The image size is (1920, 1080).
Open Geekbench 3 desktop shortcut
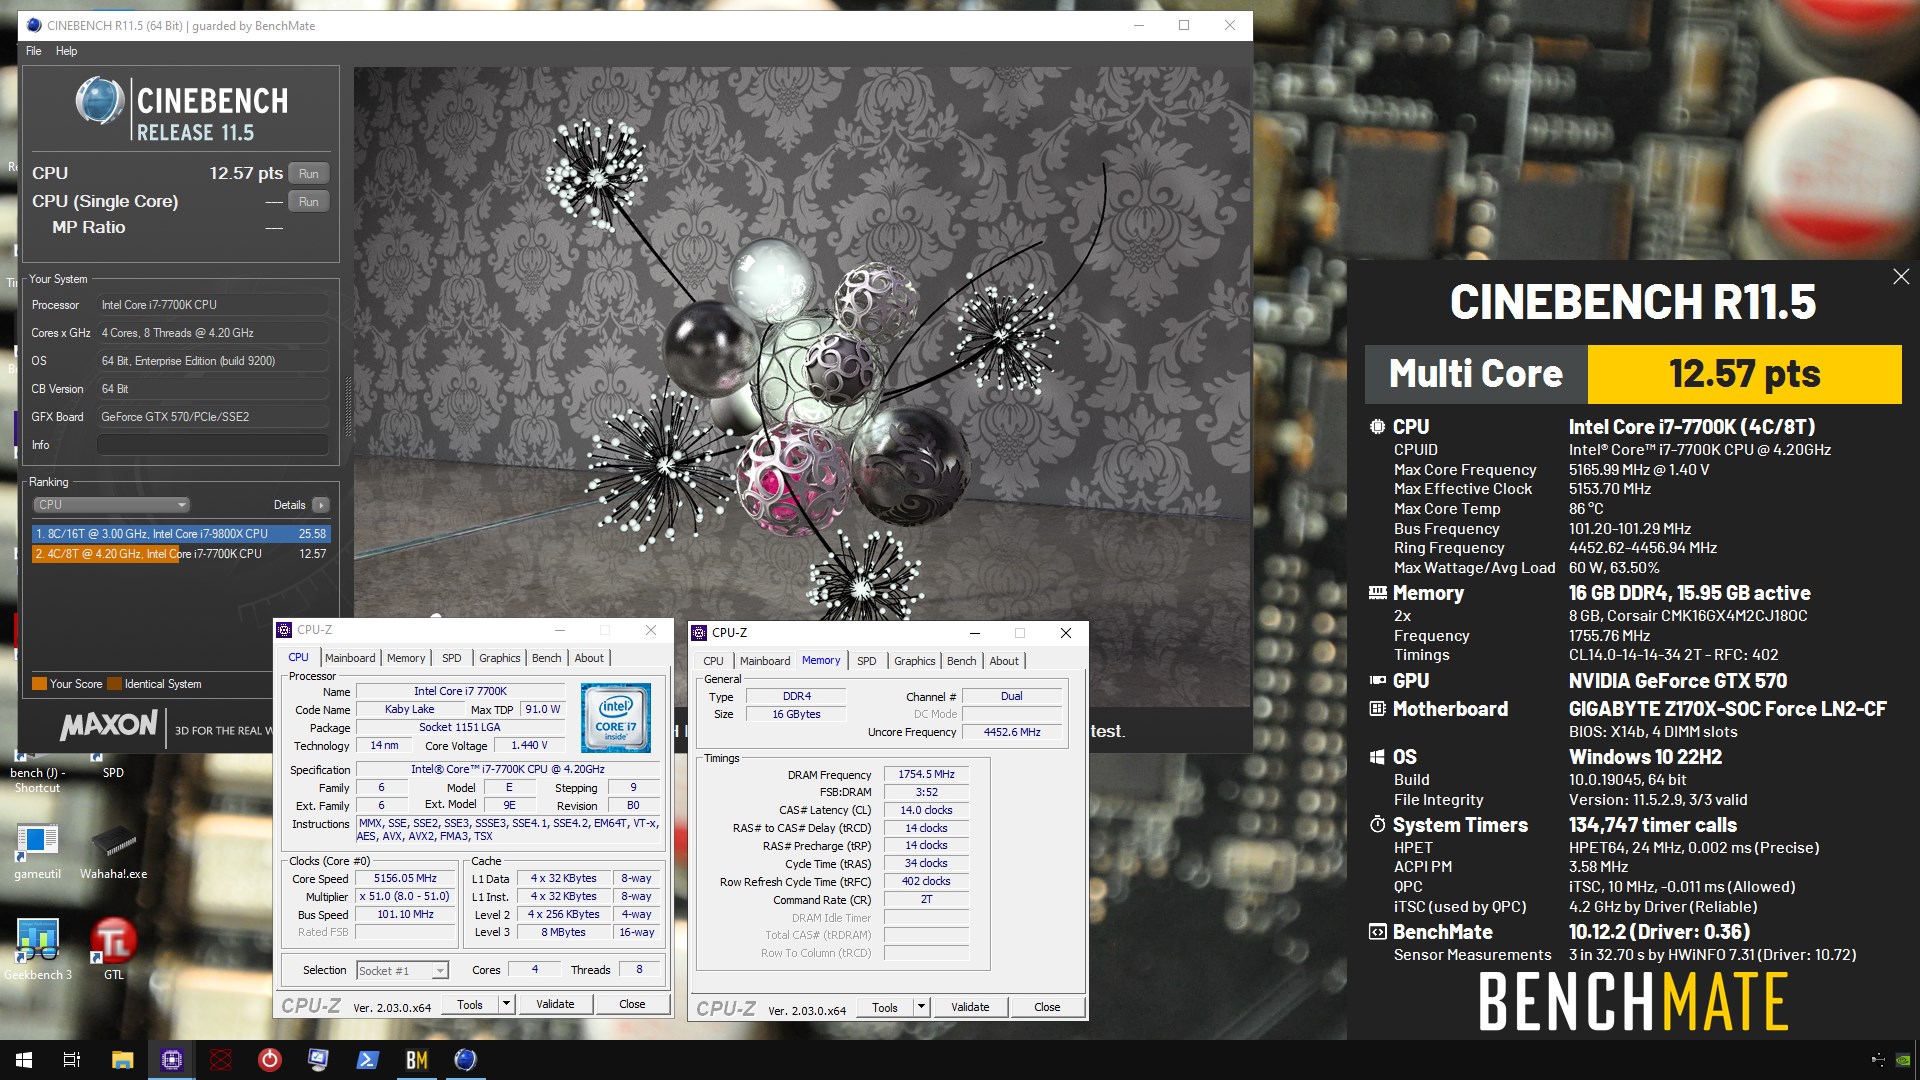click(x=38, y=948)
